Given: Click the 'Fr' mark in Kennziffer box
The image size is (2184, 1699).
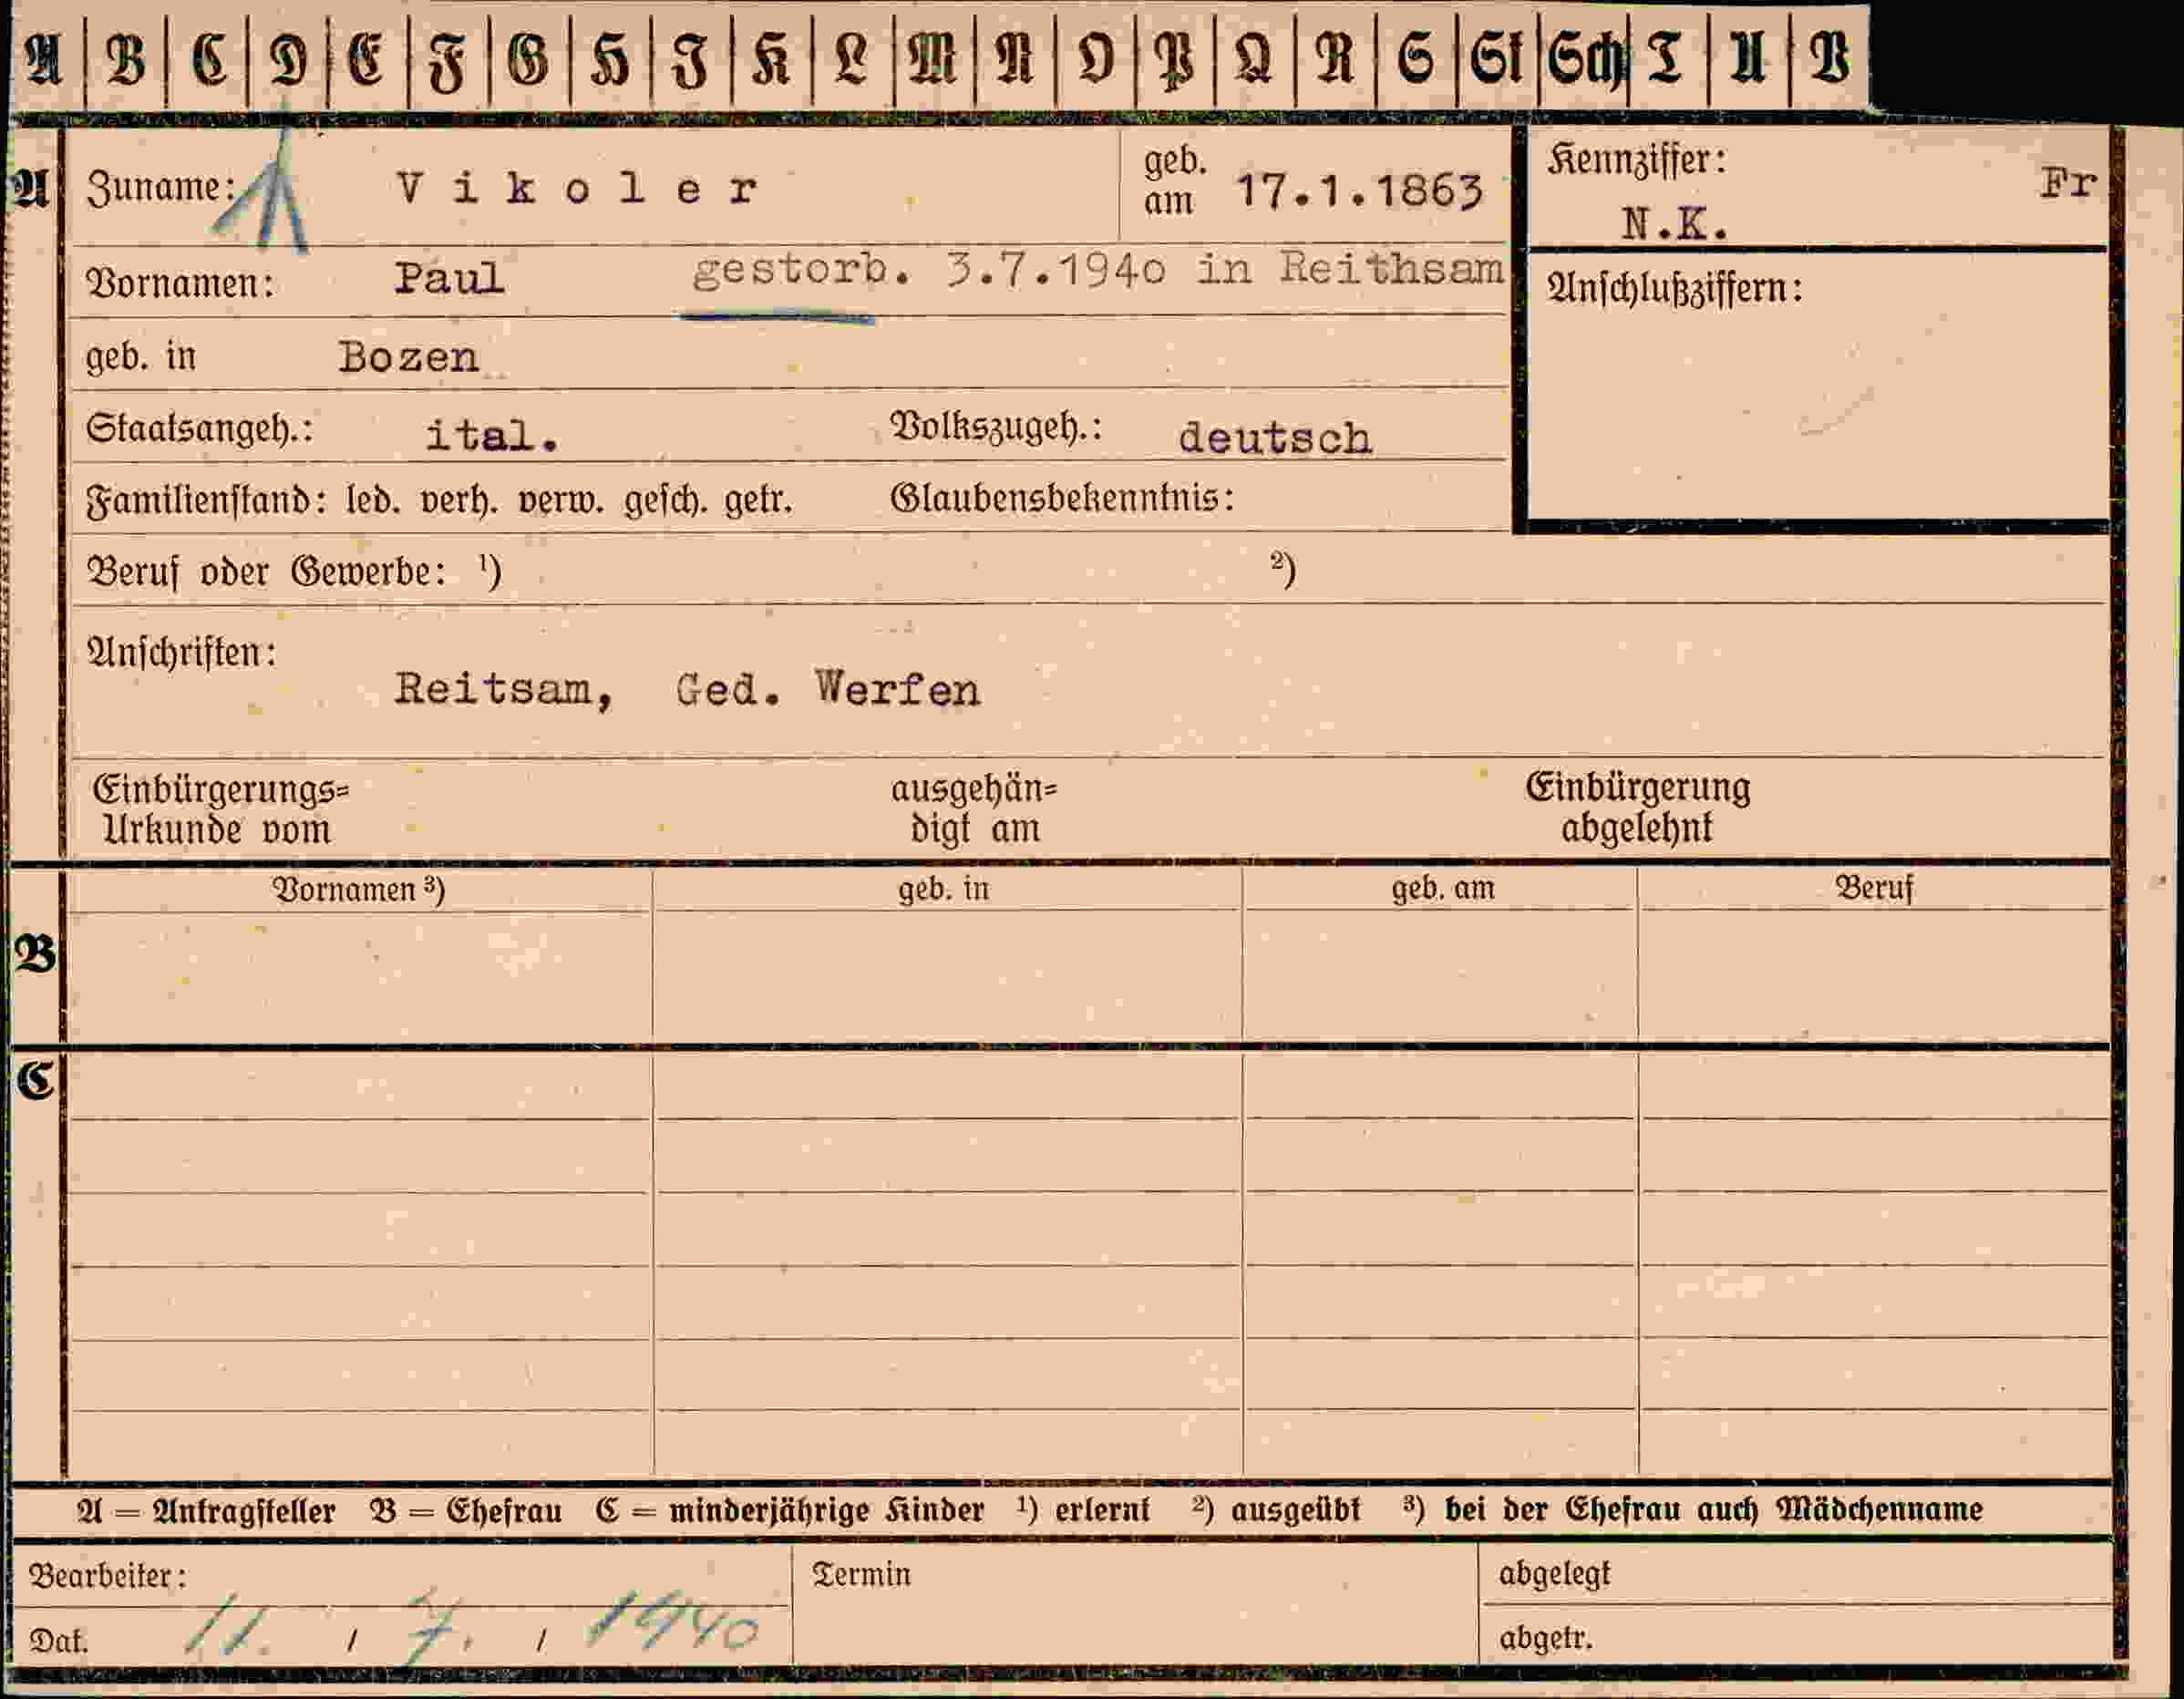Looking at the screenshot, I should (x=2068, y=184).
